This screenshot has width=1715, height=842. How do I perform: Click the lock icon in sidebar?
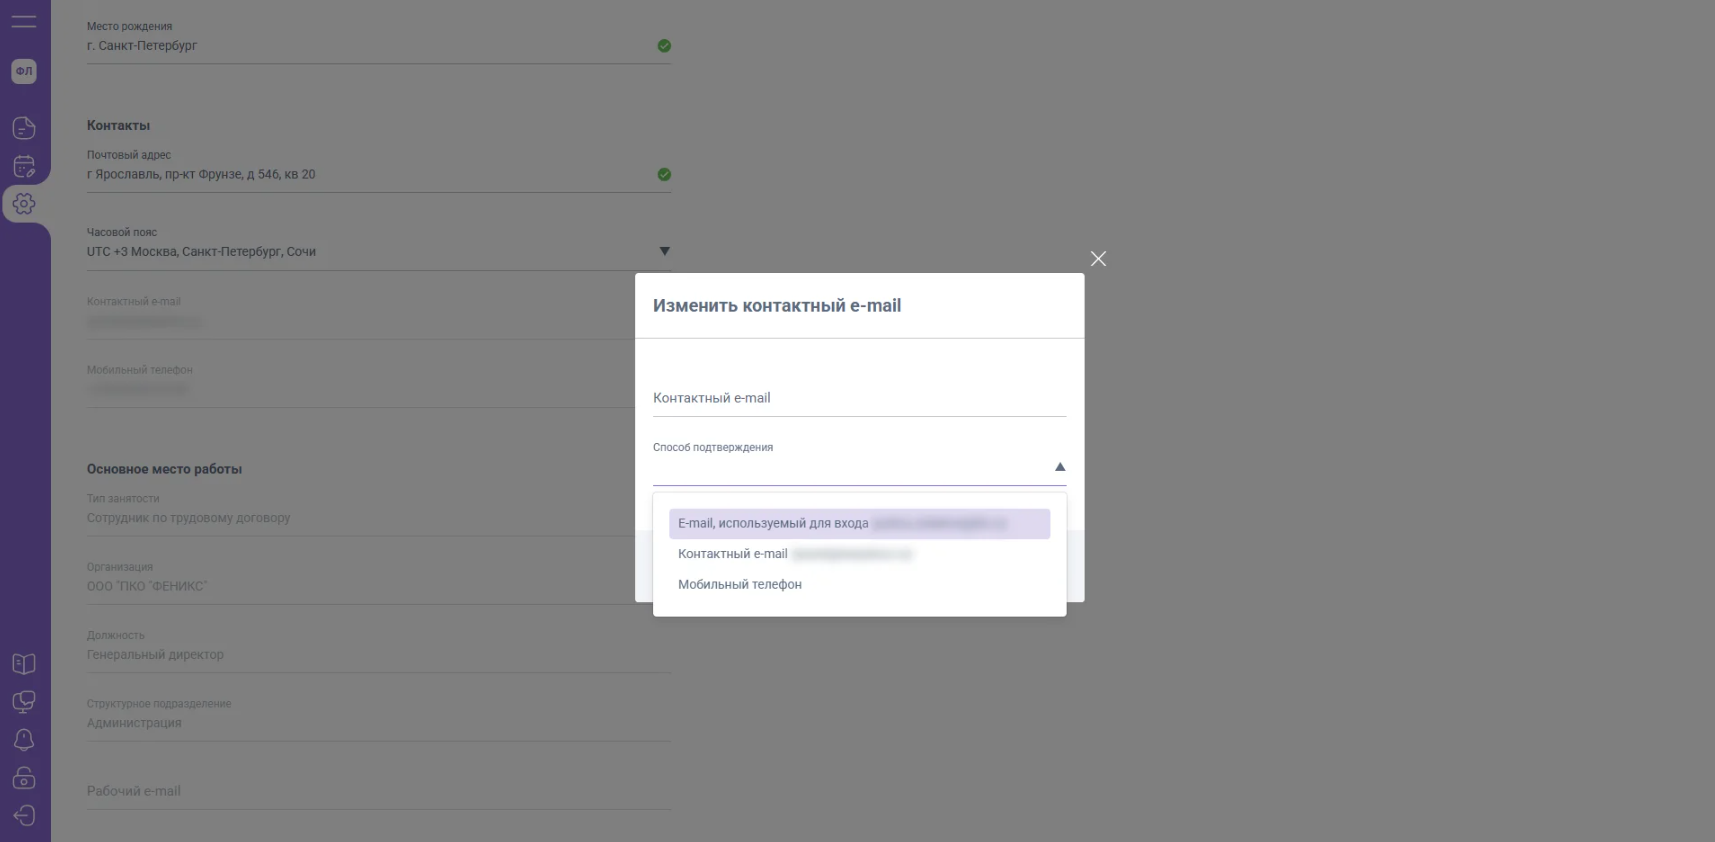click(24, 778)
